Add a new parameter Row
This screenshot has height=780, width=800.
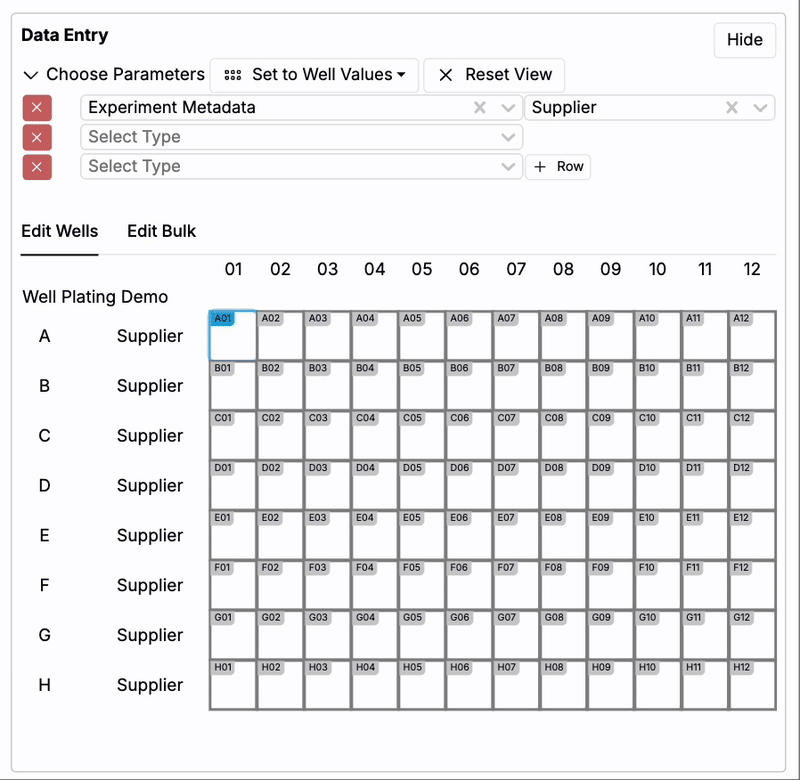click(558, 167)
